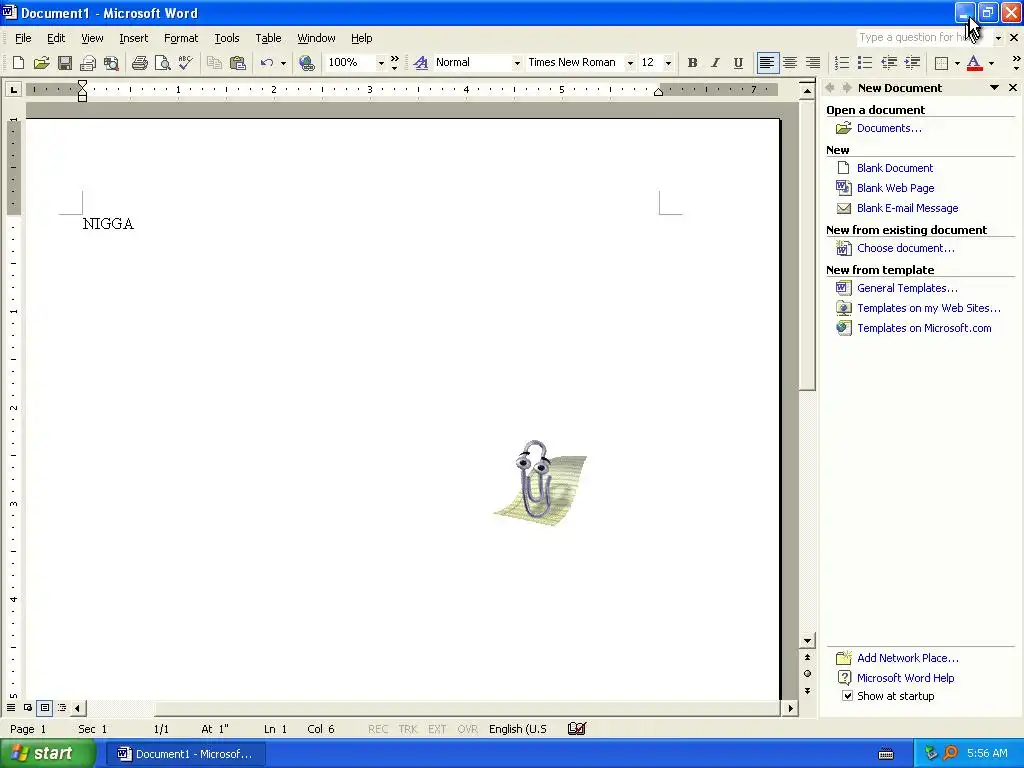
Task: Click the Bullets list icon
Action: (865, 63)
